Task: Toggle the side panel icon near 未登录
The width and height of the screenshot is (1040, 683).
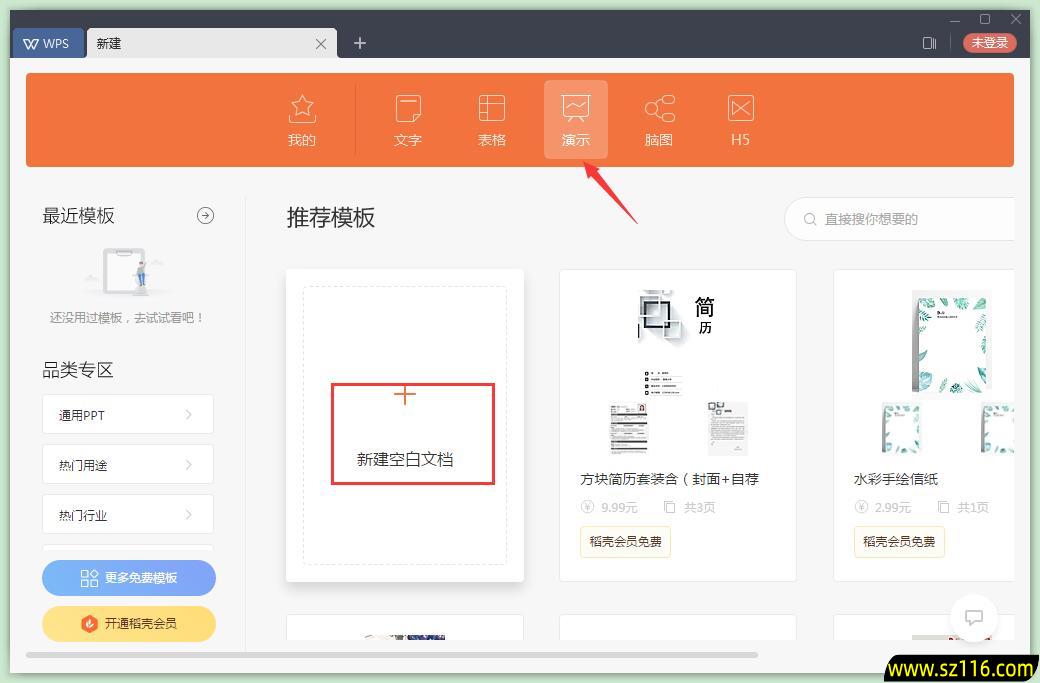Action: coord(929,43)
